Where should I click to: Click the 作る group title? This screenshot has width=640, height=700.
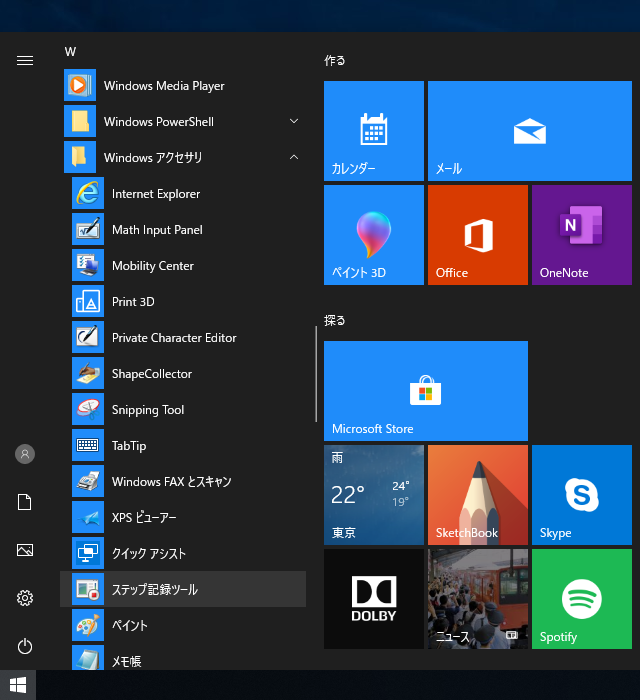coord(335,60)
